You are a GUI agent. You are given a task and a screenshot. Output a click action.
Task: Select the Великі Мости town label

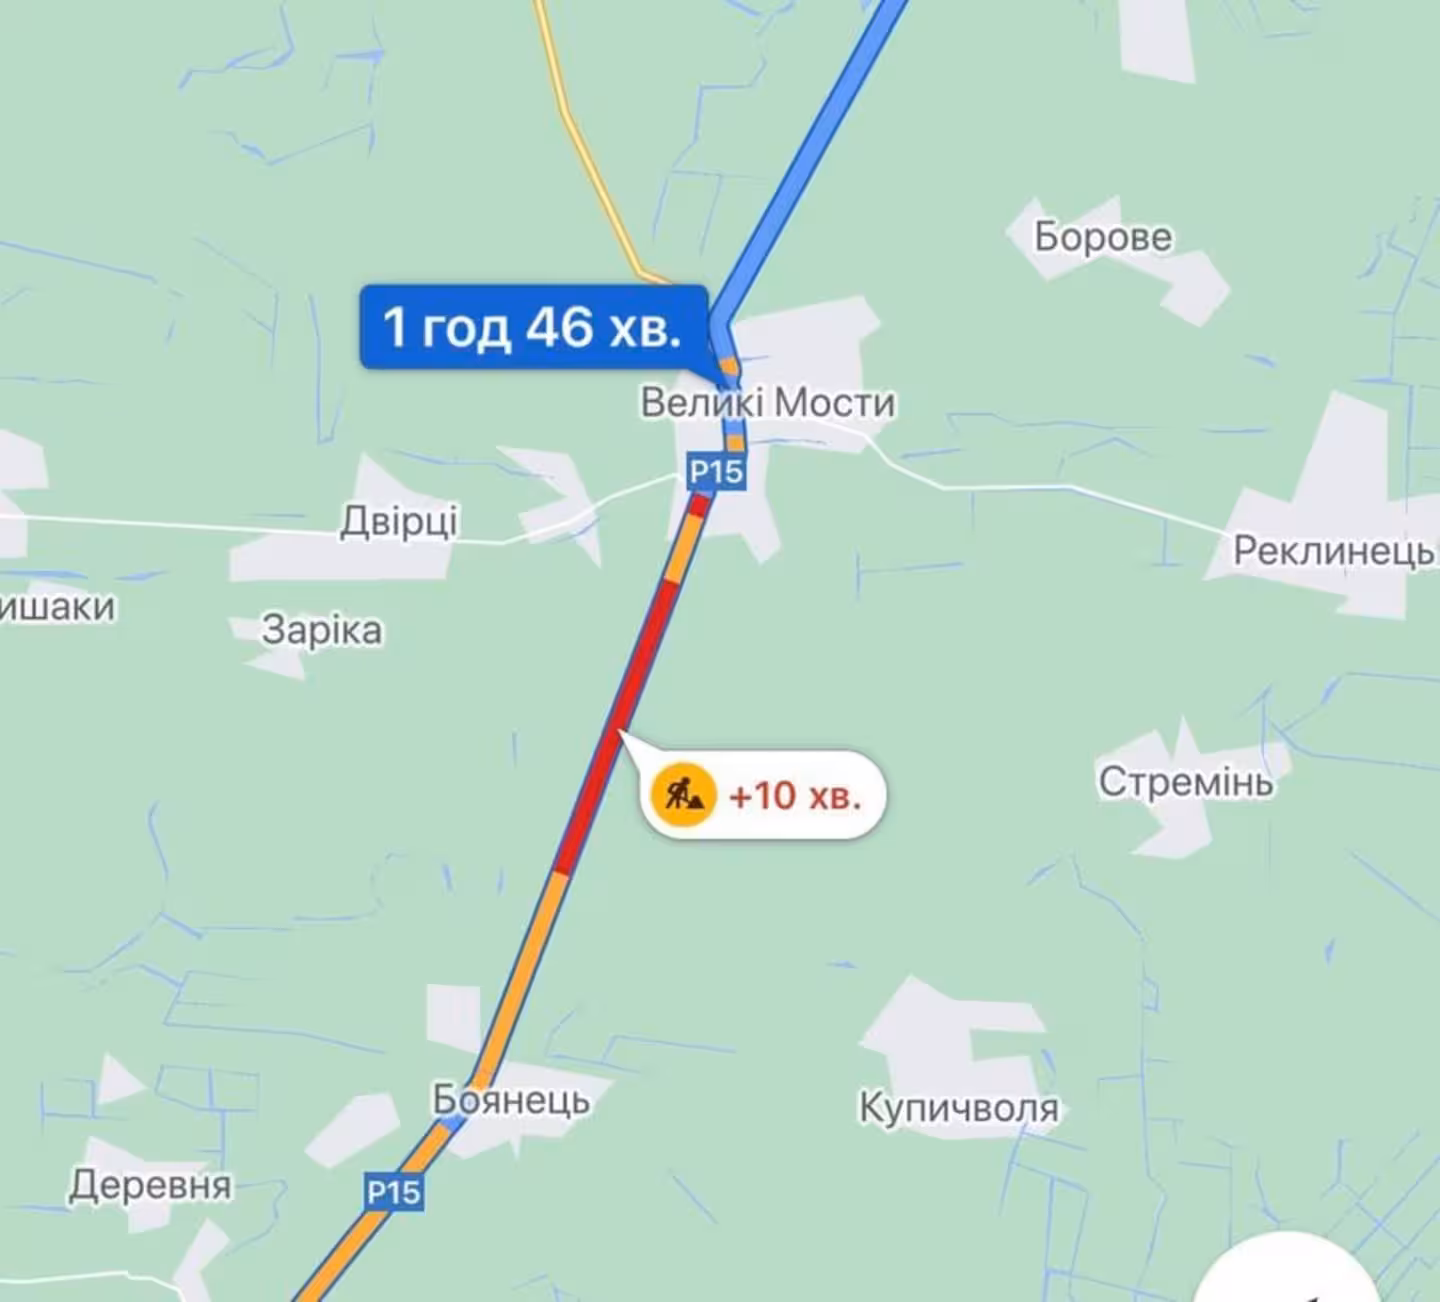point(768,403)
